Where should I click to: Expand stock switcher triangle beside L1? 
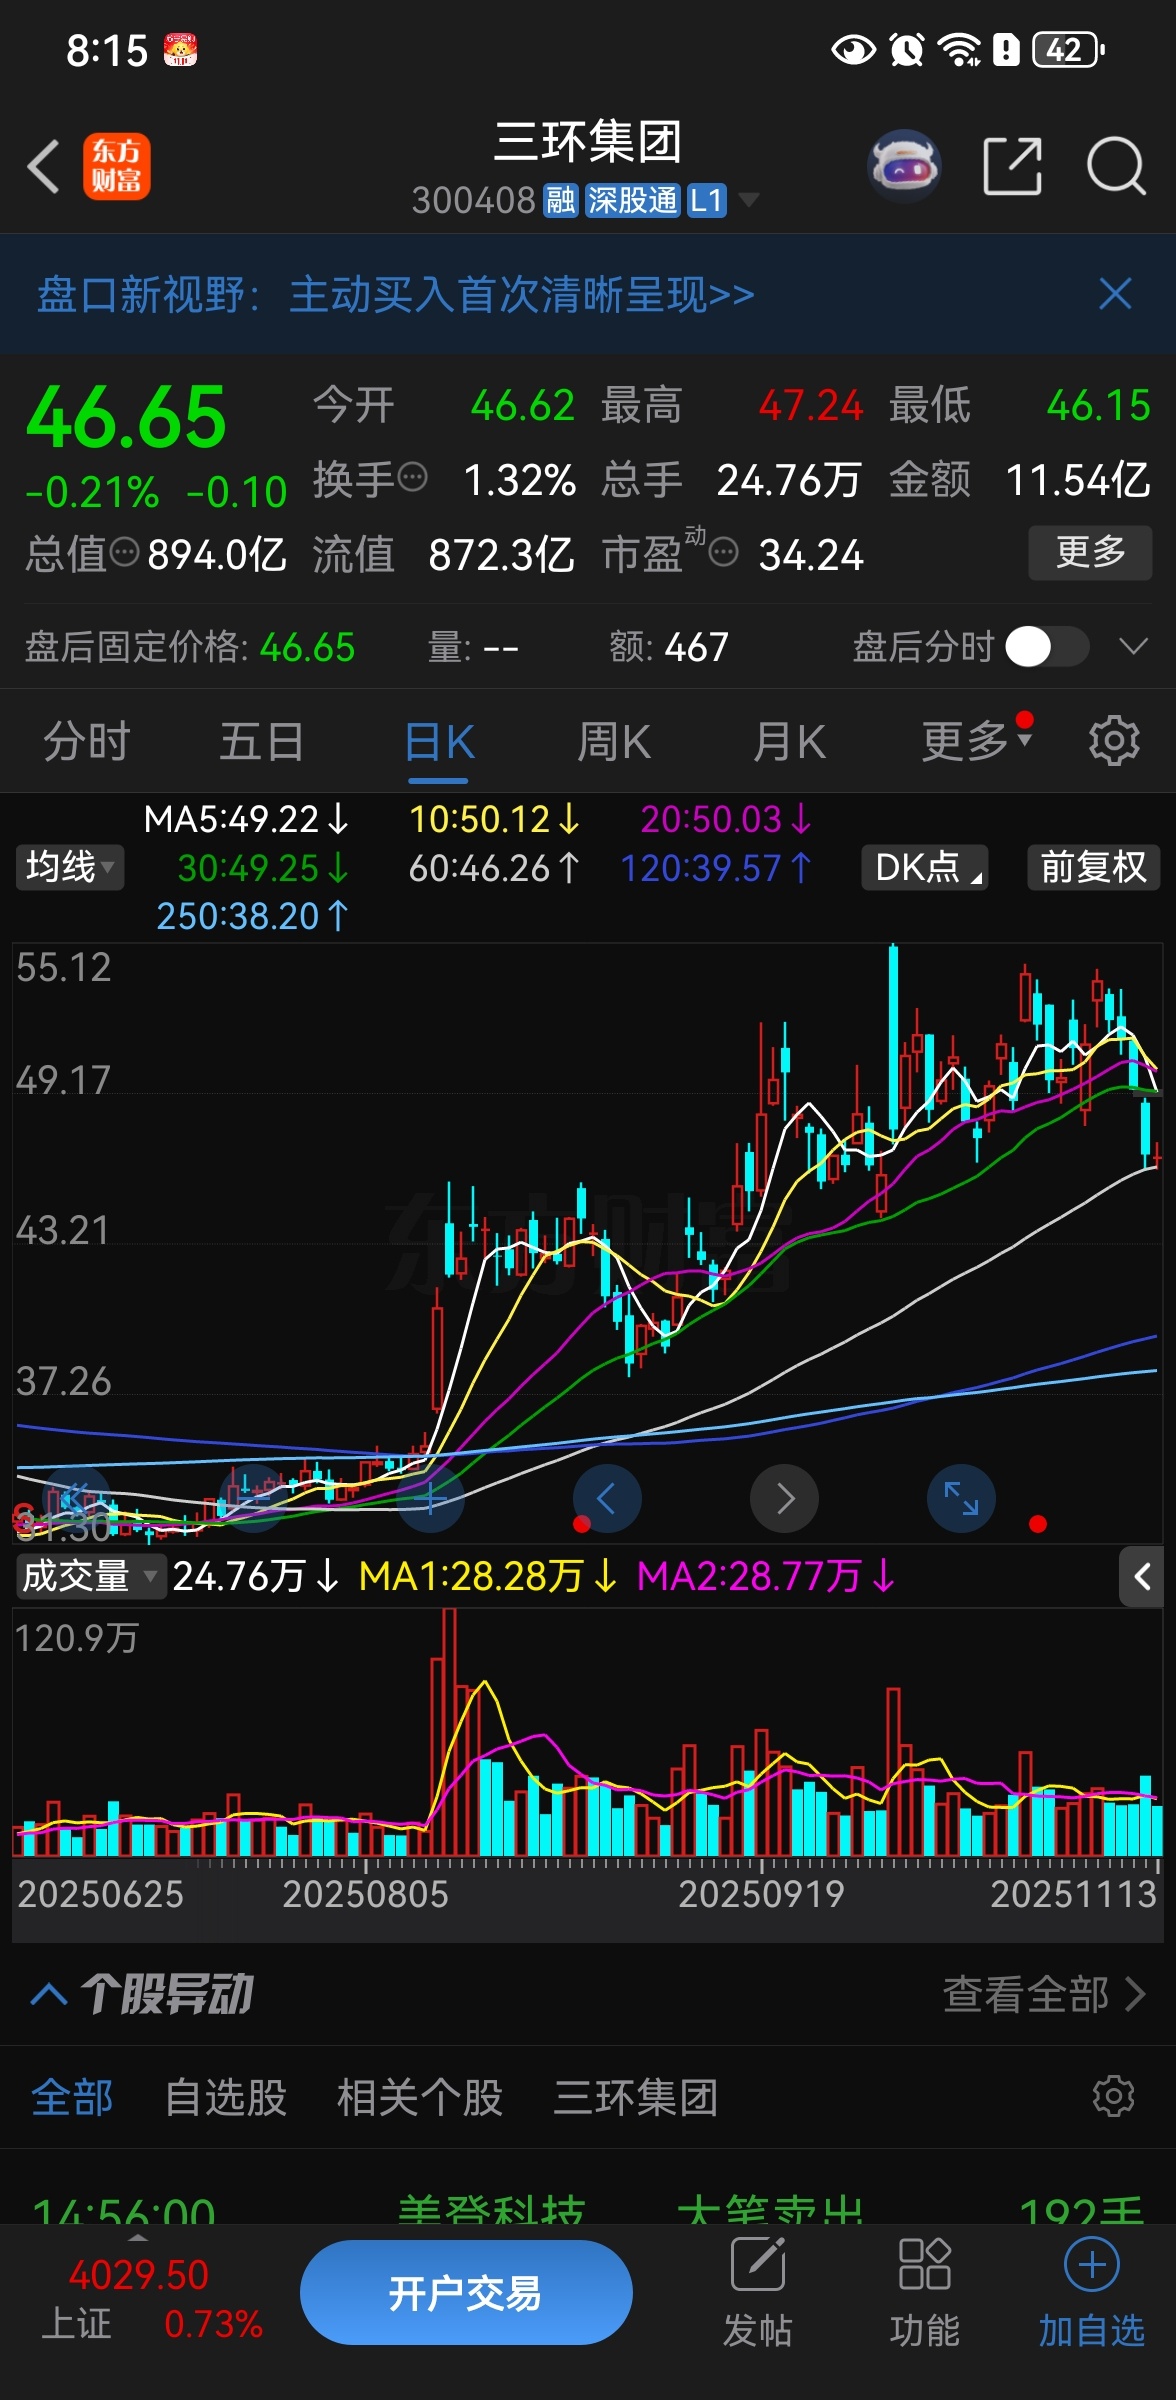748,200
